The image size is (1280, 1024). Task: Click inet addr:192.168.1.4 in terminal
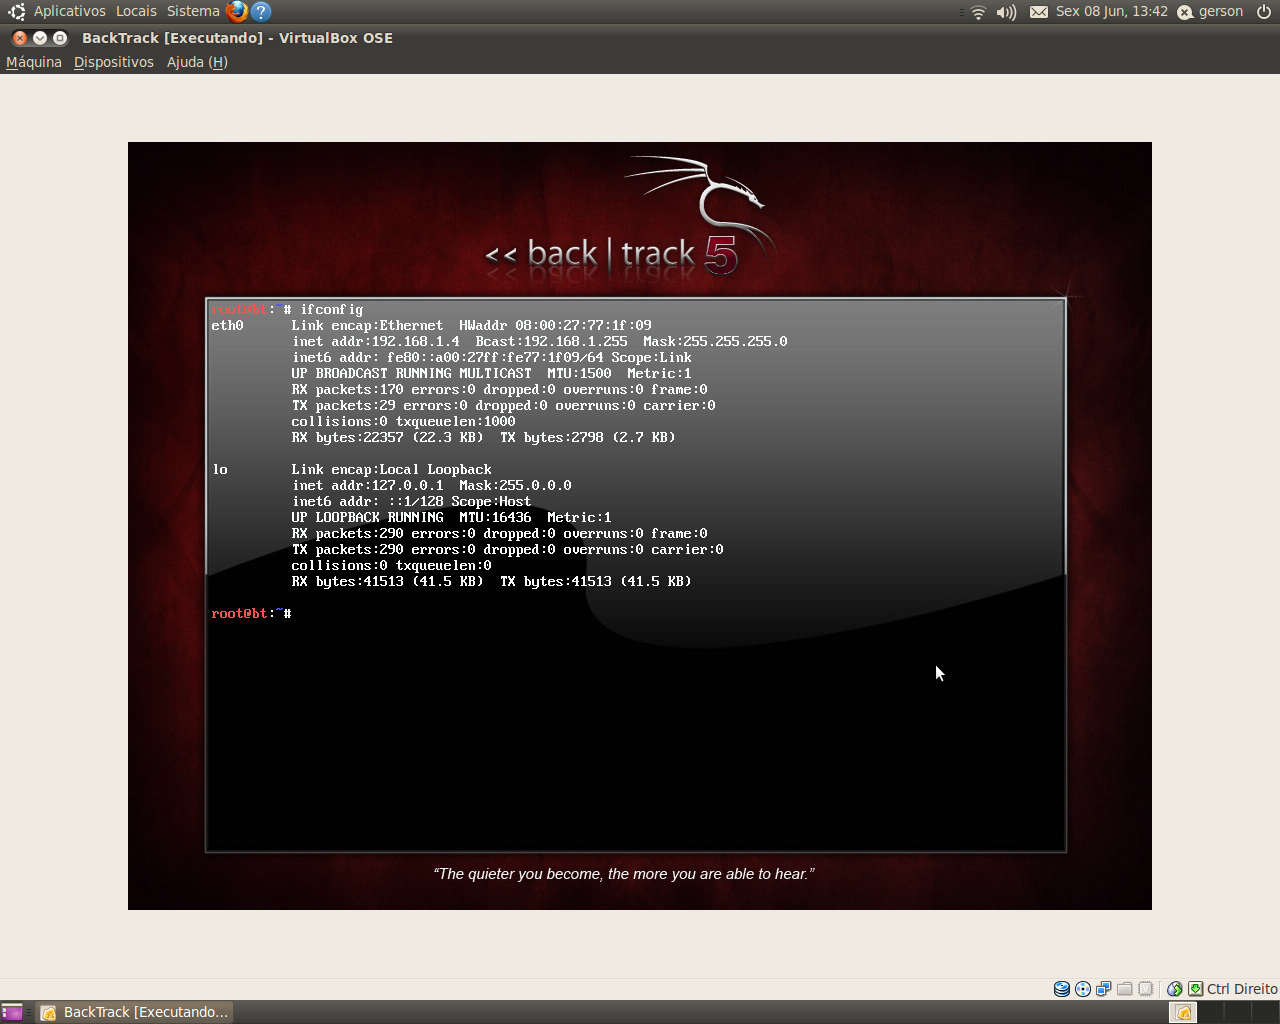pyautogui.click(x=376, y=341)
